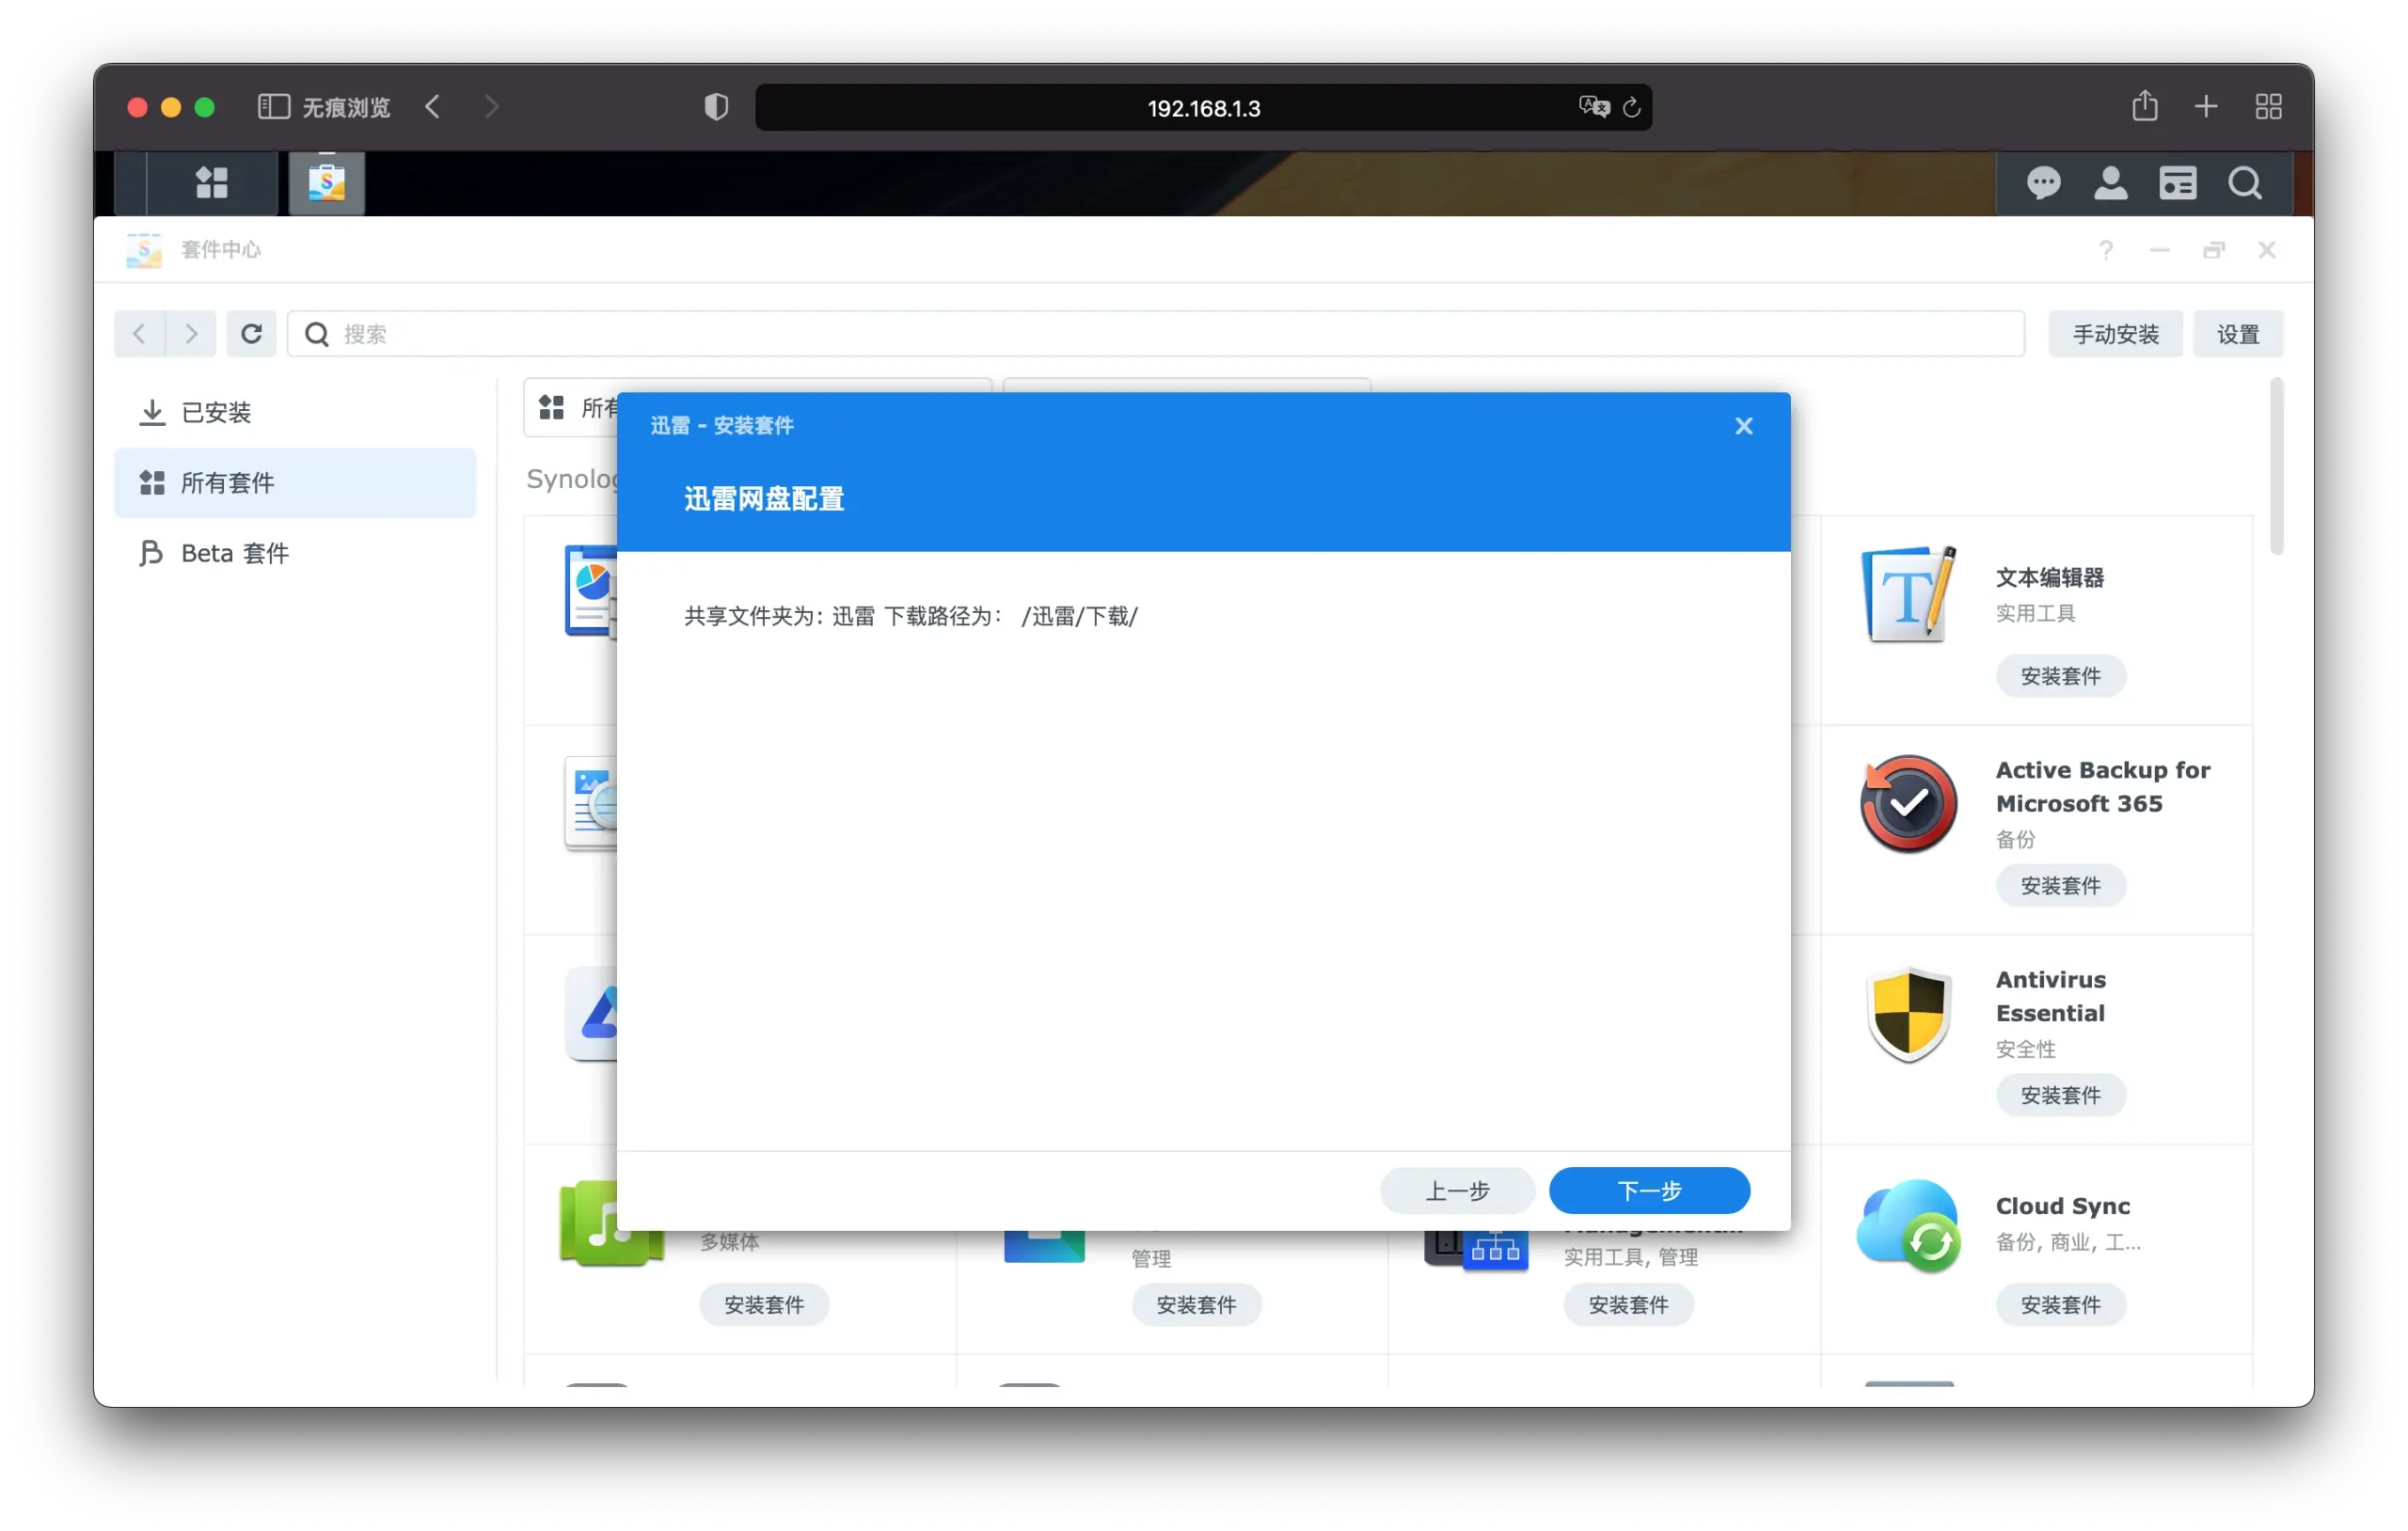Image resolution: width=2408 pixels, height=1531 pixels.
Task: Click the Safari address bar 192.168.1.3
Action: pos(1203,108)
